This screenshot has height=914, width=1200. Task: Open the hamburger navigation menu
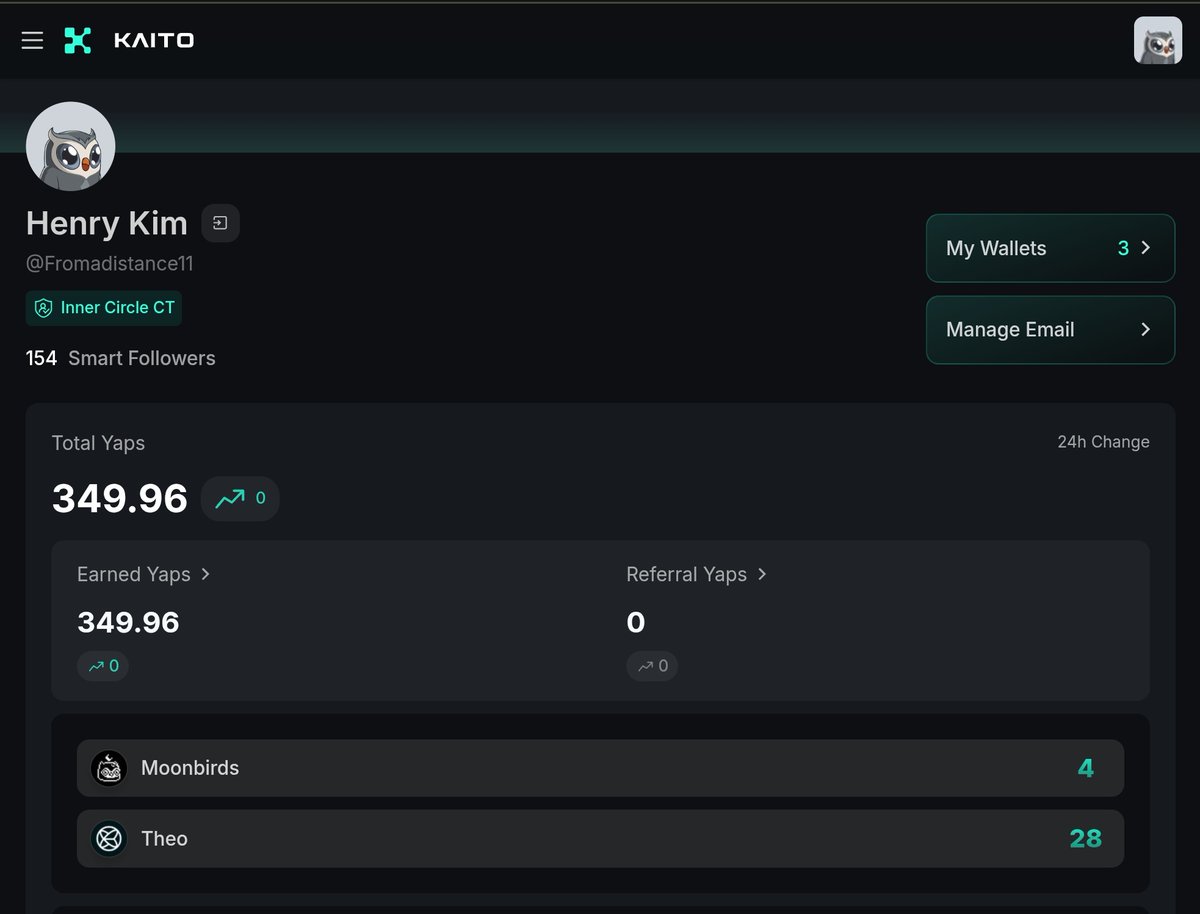pos(32,40)
